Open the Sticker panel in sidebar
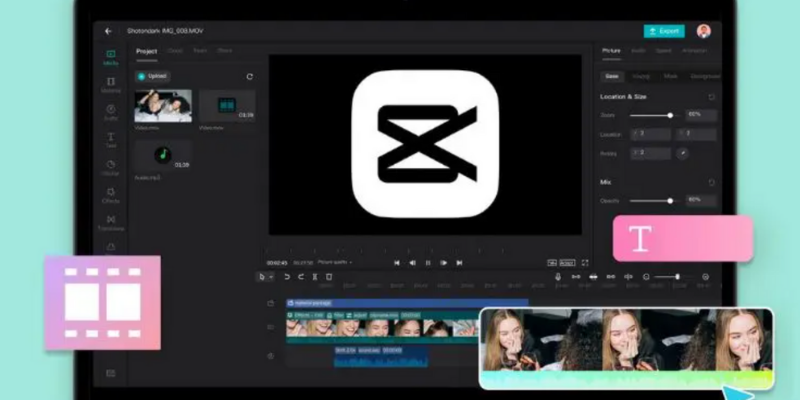800x400 pixels. pyautogui.click(x=111, y=167)
